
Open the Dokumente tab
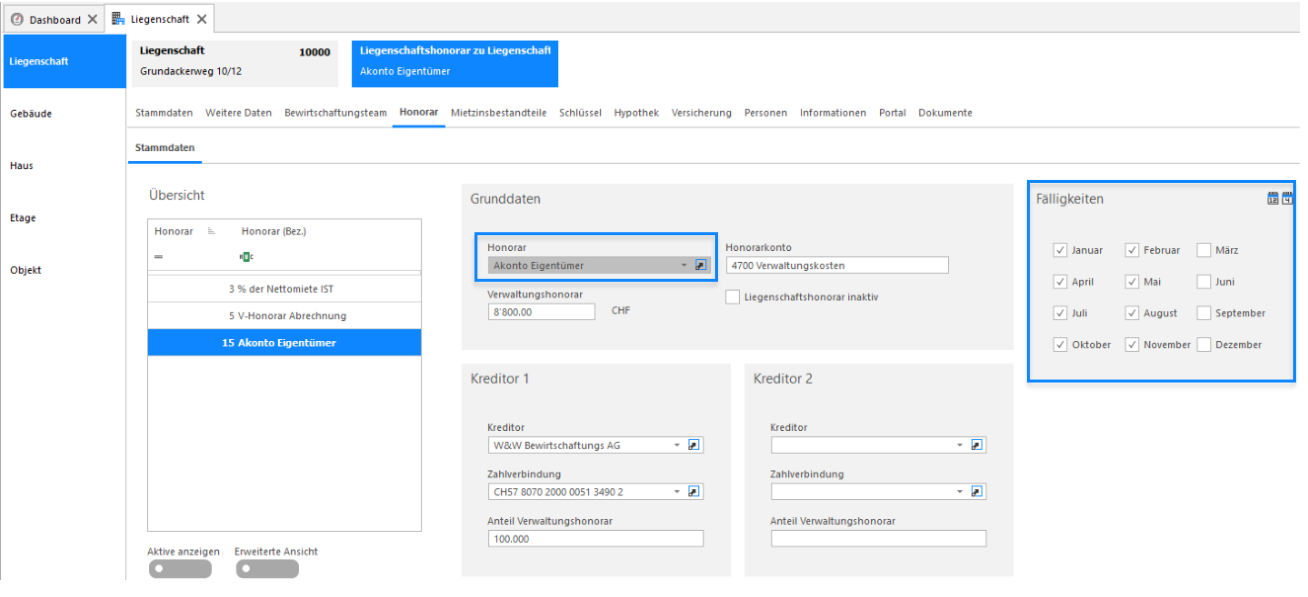click(x=945, y=113)
